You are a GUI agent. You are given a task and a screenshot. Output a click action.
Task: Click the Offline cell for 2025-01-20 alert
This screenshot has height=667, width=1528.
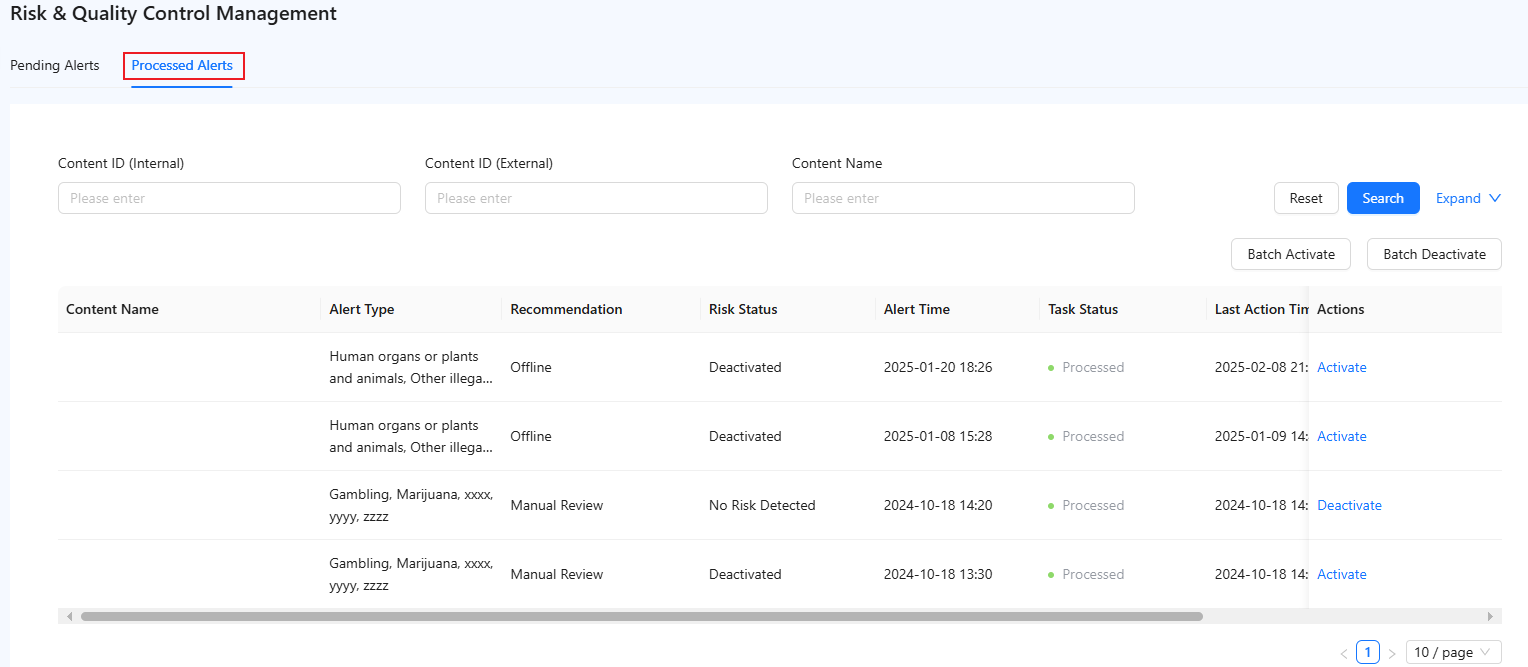[x=531, y=367]
